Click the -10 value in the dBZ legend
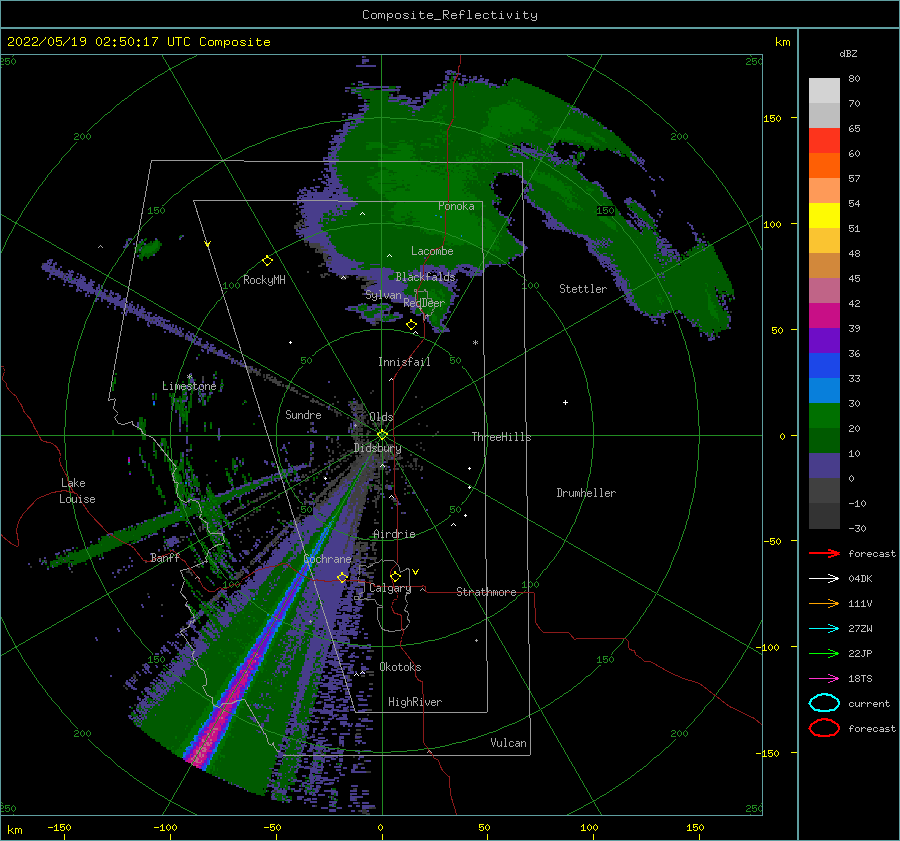 click(x=857, y=503)
